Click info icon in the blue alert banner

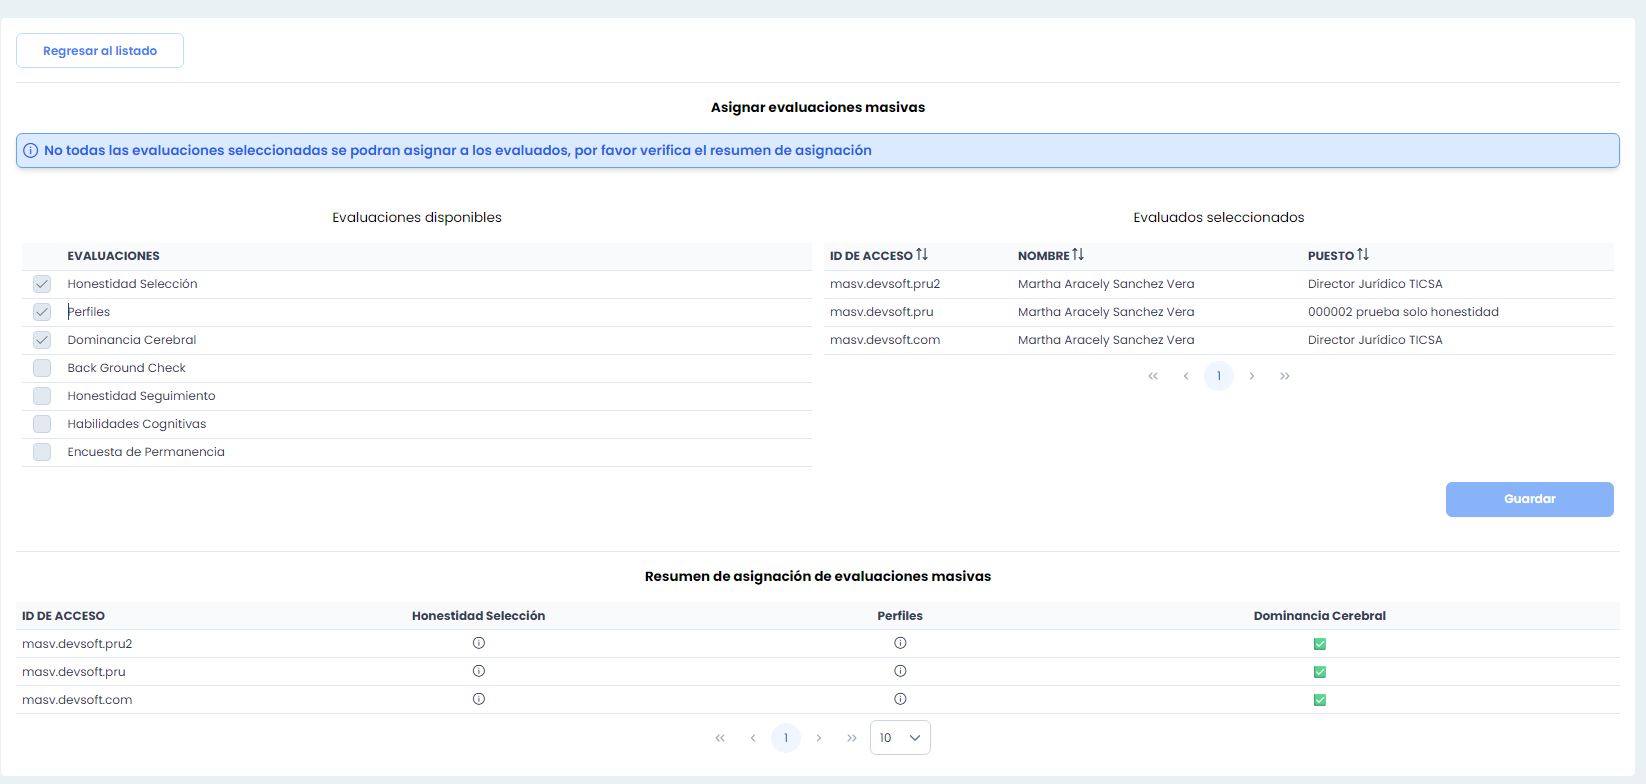click(31, 151)
